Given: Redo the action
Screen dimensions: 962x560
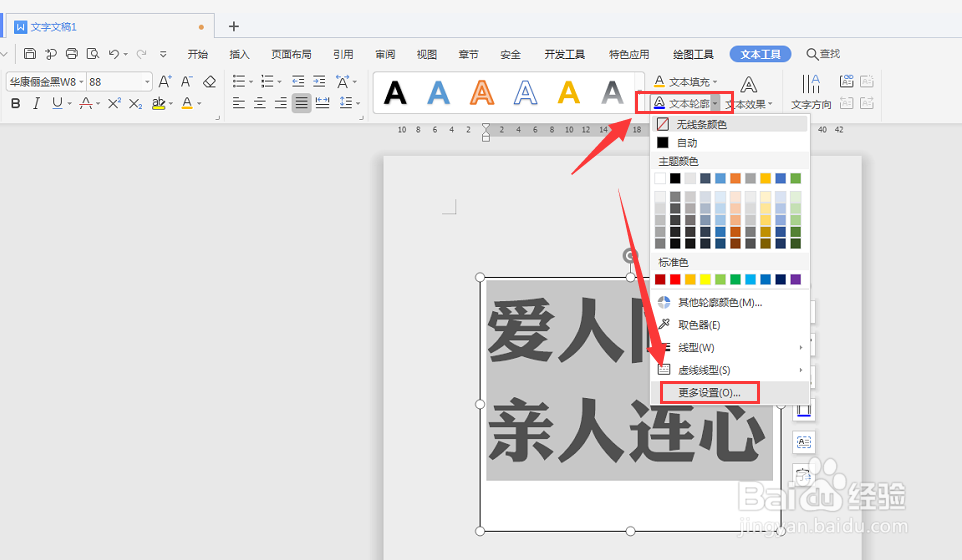Looking at the screenshot, I should click(141, 54).
